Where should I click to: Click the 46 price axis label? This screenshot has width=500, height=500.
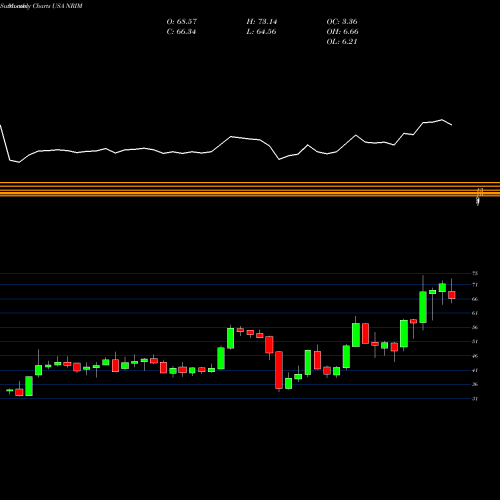(475, 356)
